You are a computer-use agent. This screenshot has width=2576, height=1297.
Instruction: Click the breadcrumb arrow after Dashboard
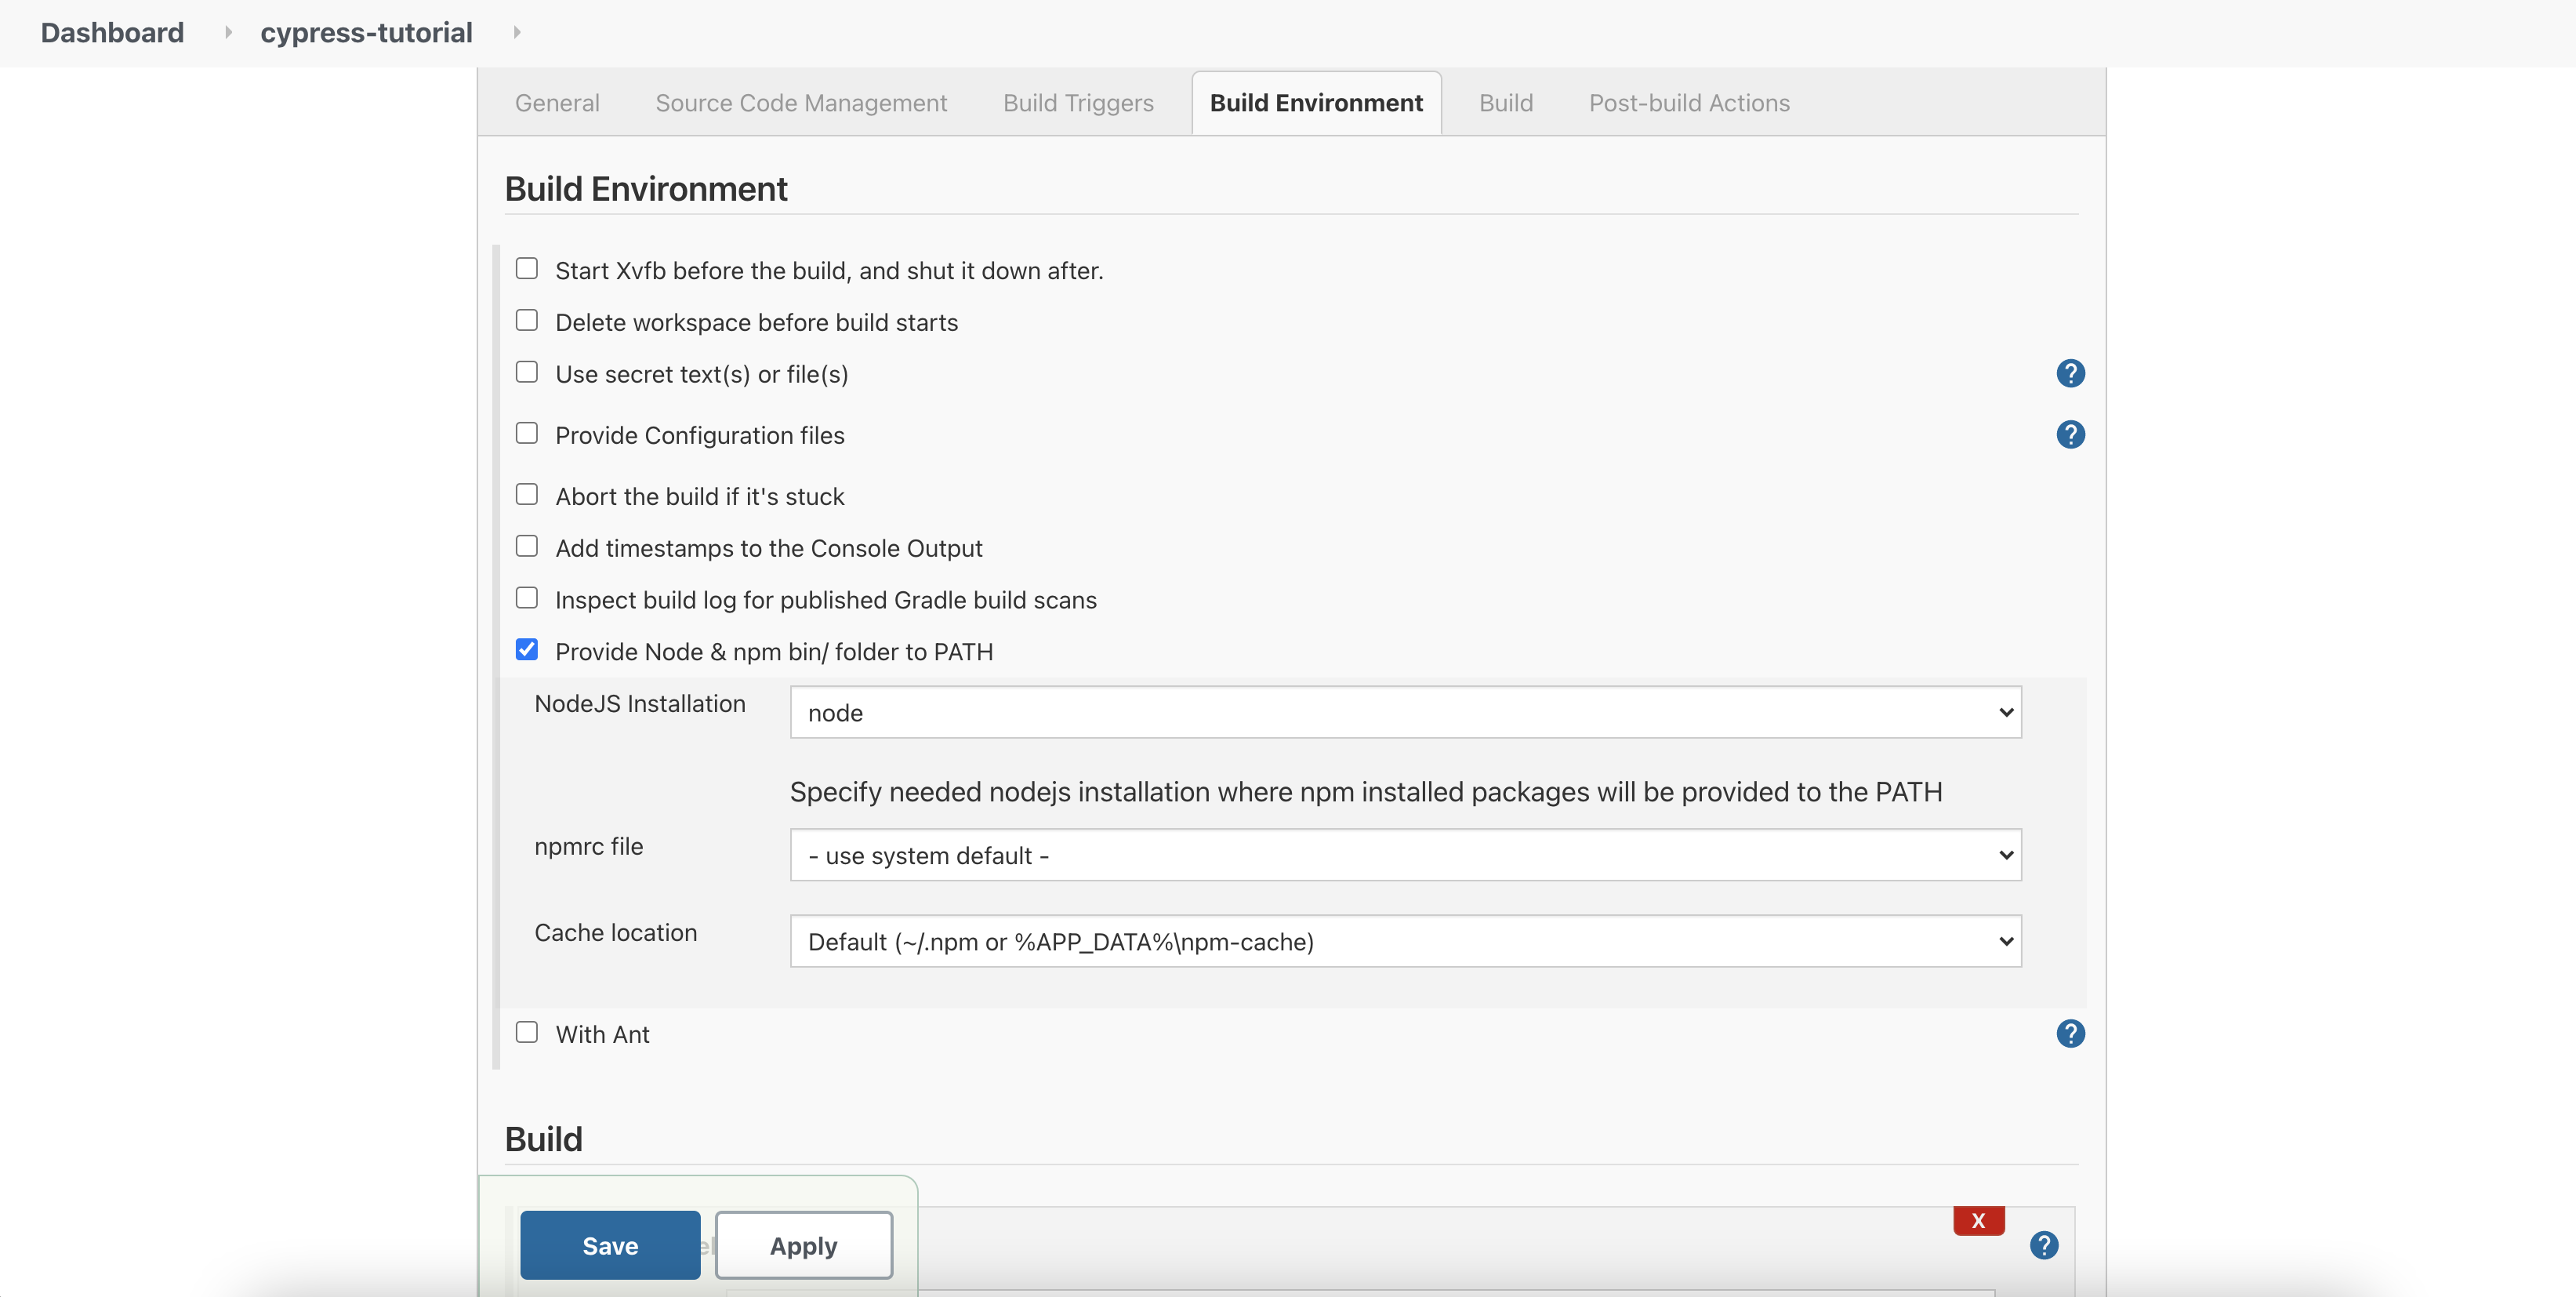click(x=228, y=32)
